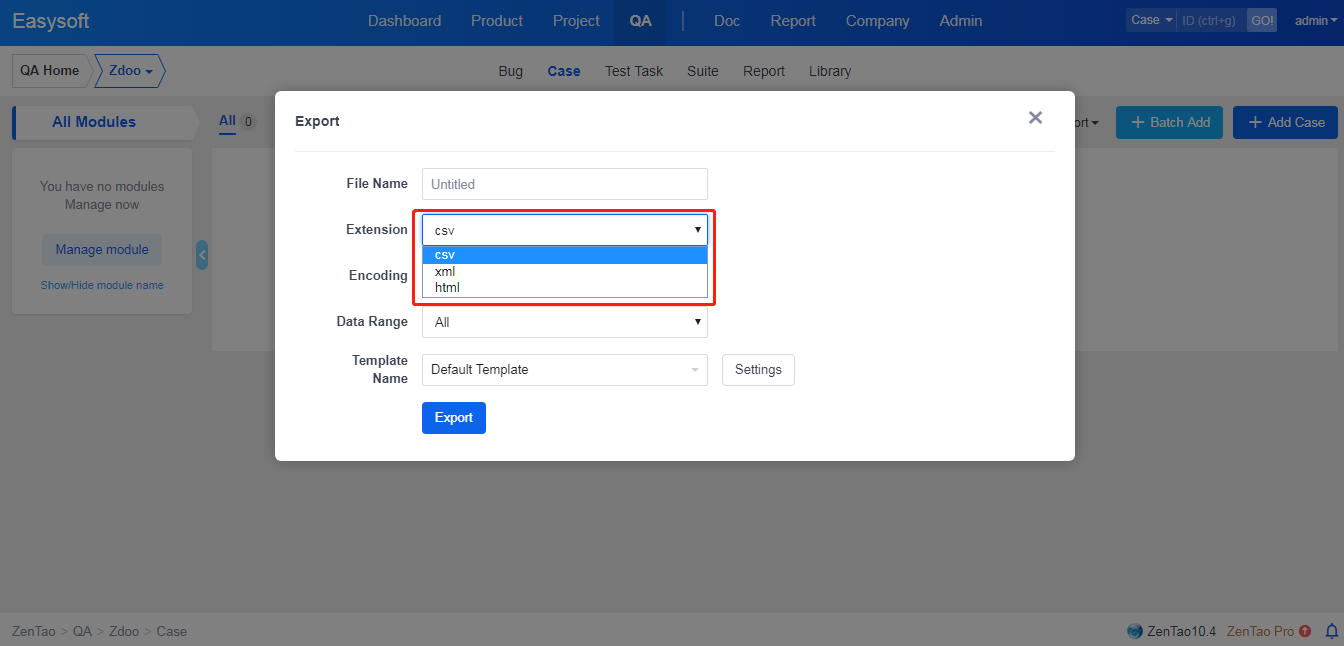Click the ZenTao globe icon in footer
This screenshot has width=1344, height=646.
click(x=1134, y=631)
